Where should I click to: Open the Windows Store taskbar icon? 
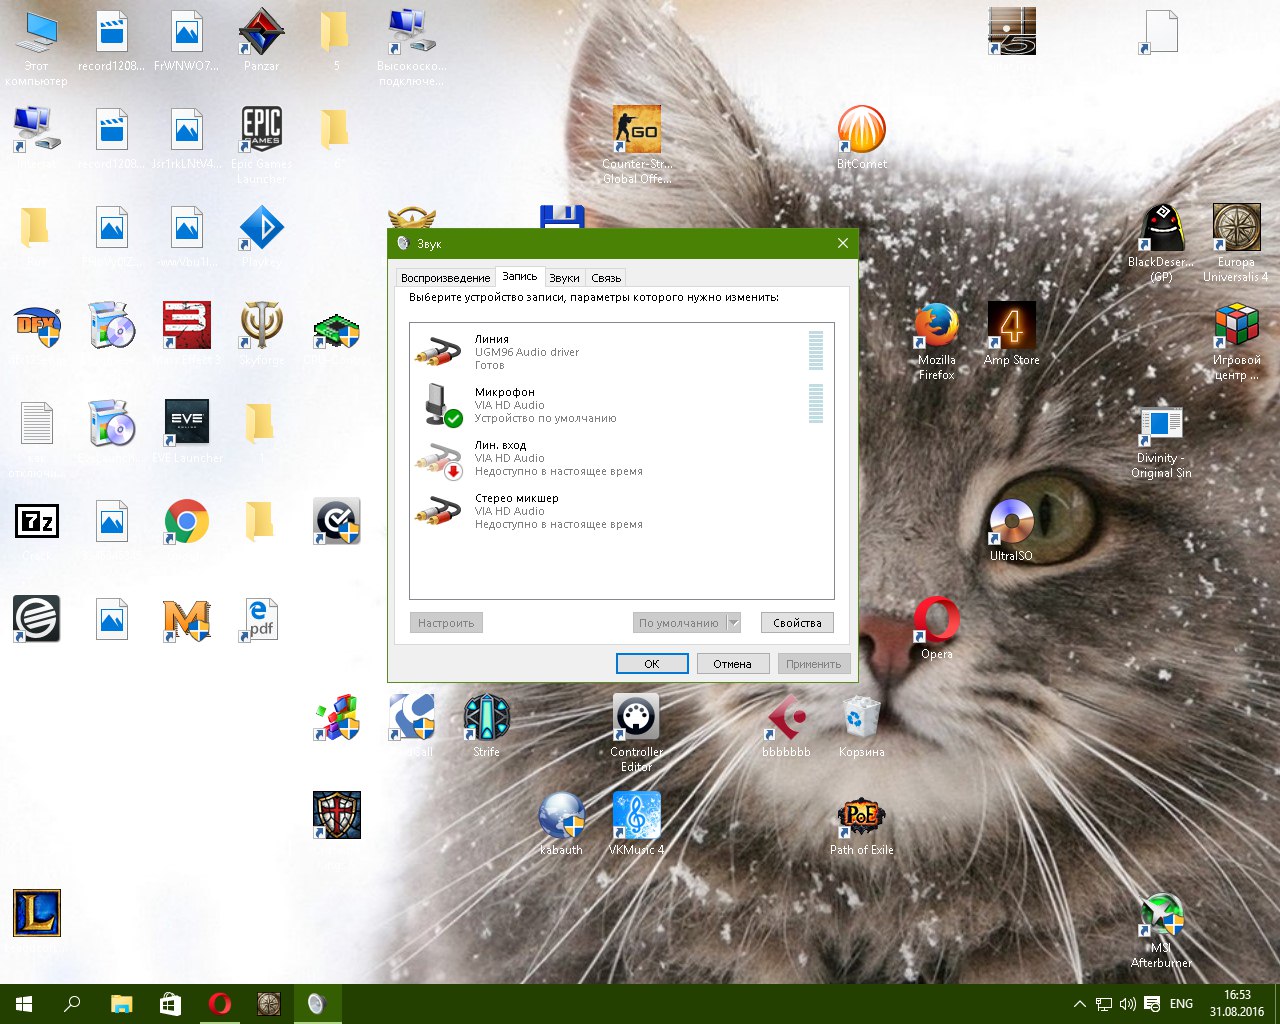click(170, 1004)
